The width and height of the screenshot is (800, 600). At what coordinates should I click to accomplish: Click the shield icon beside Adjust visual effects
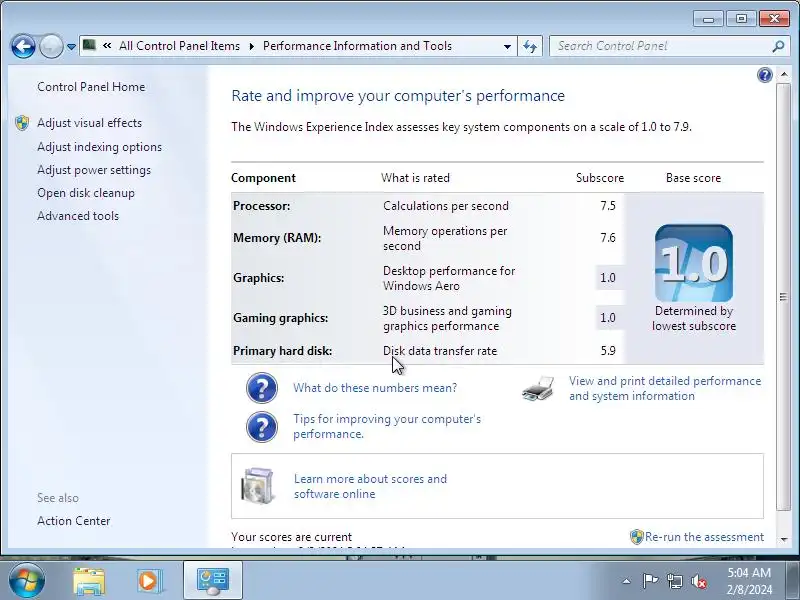[x=22, y=123]
